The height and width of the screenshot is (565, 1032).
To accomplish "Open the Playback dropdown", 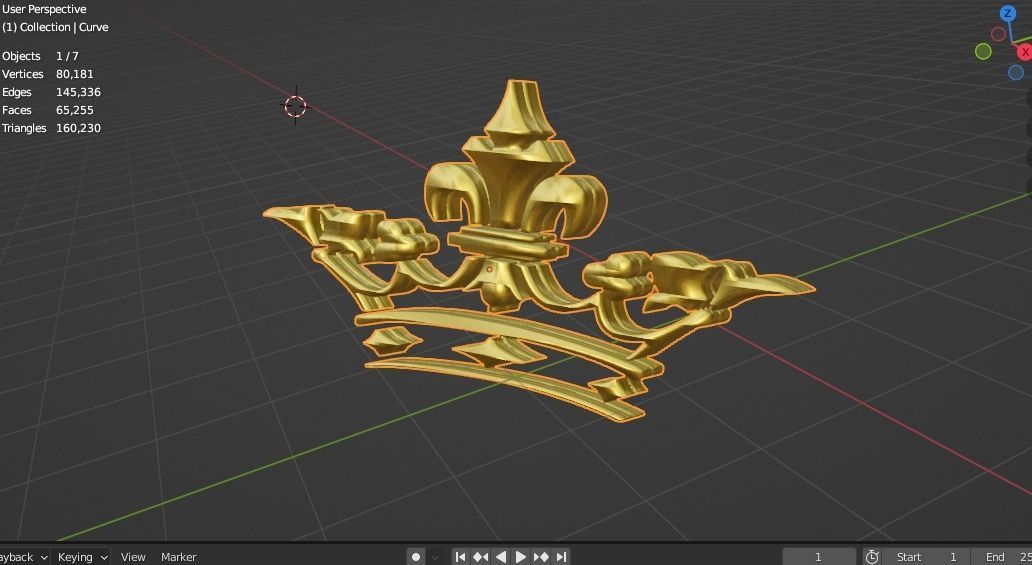I will click(x=24, y=557).
